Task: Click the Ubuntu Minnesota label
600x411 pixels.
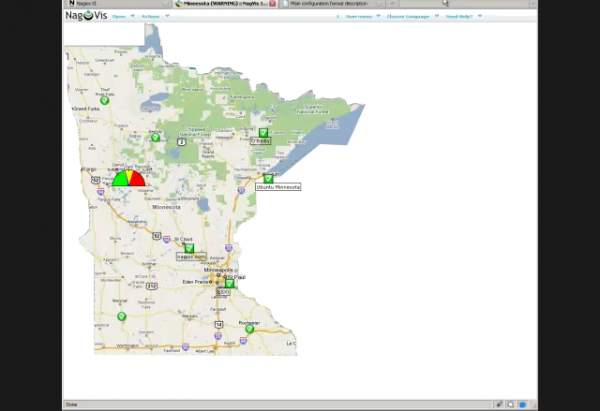Action: pyautogui.click(x=278, y=187)
